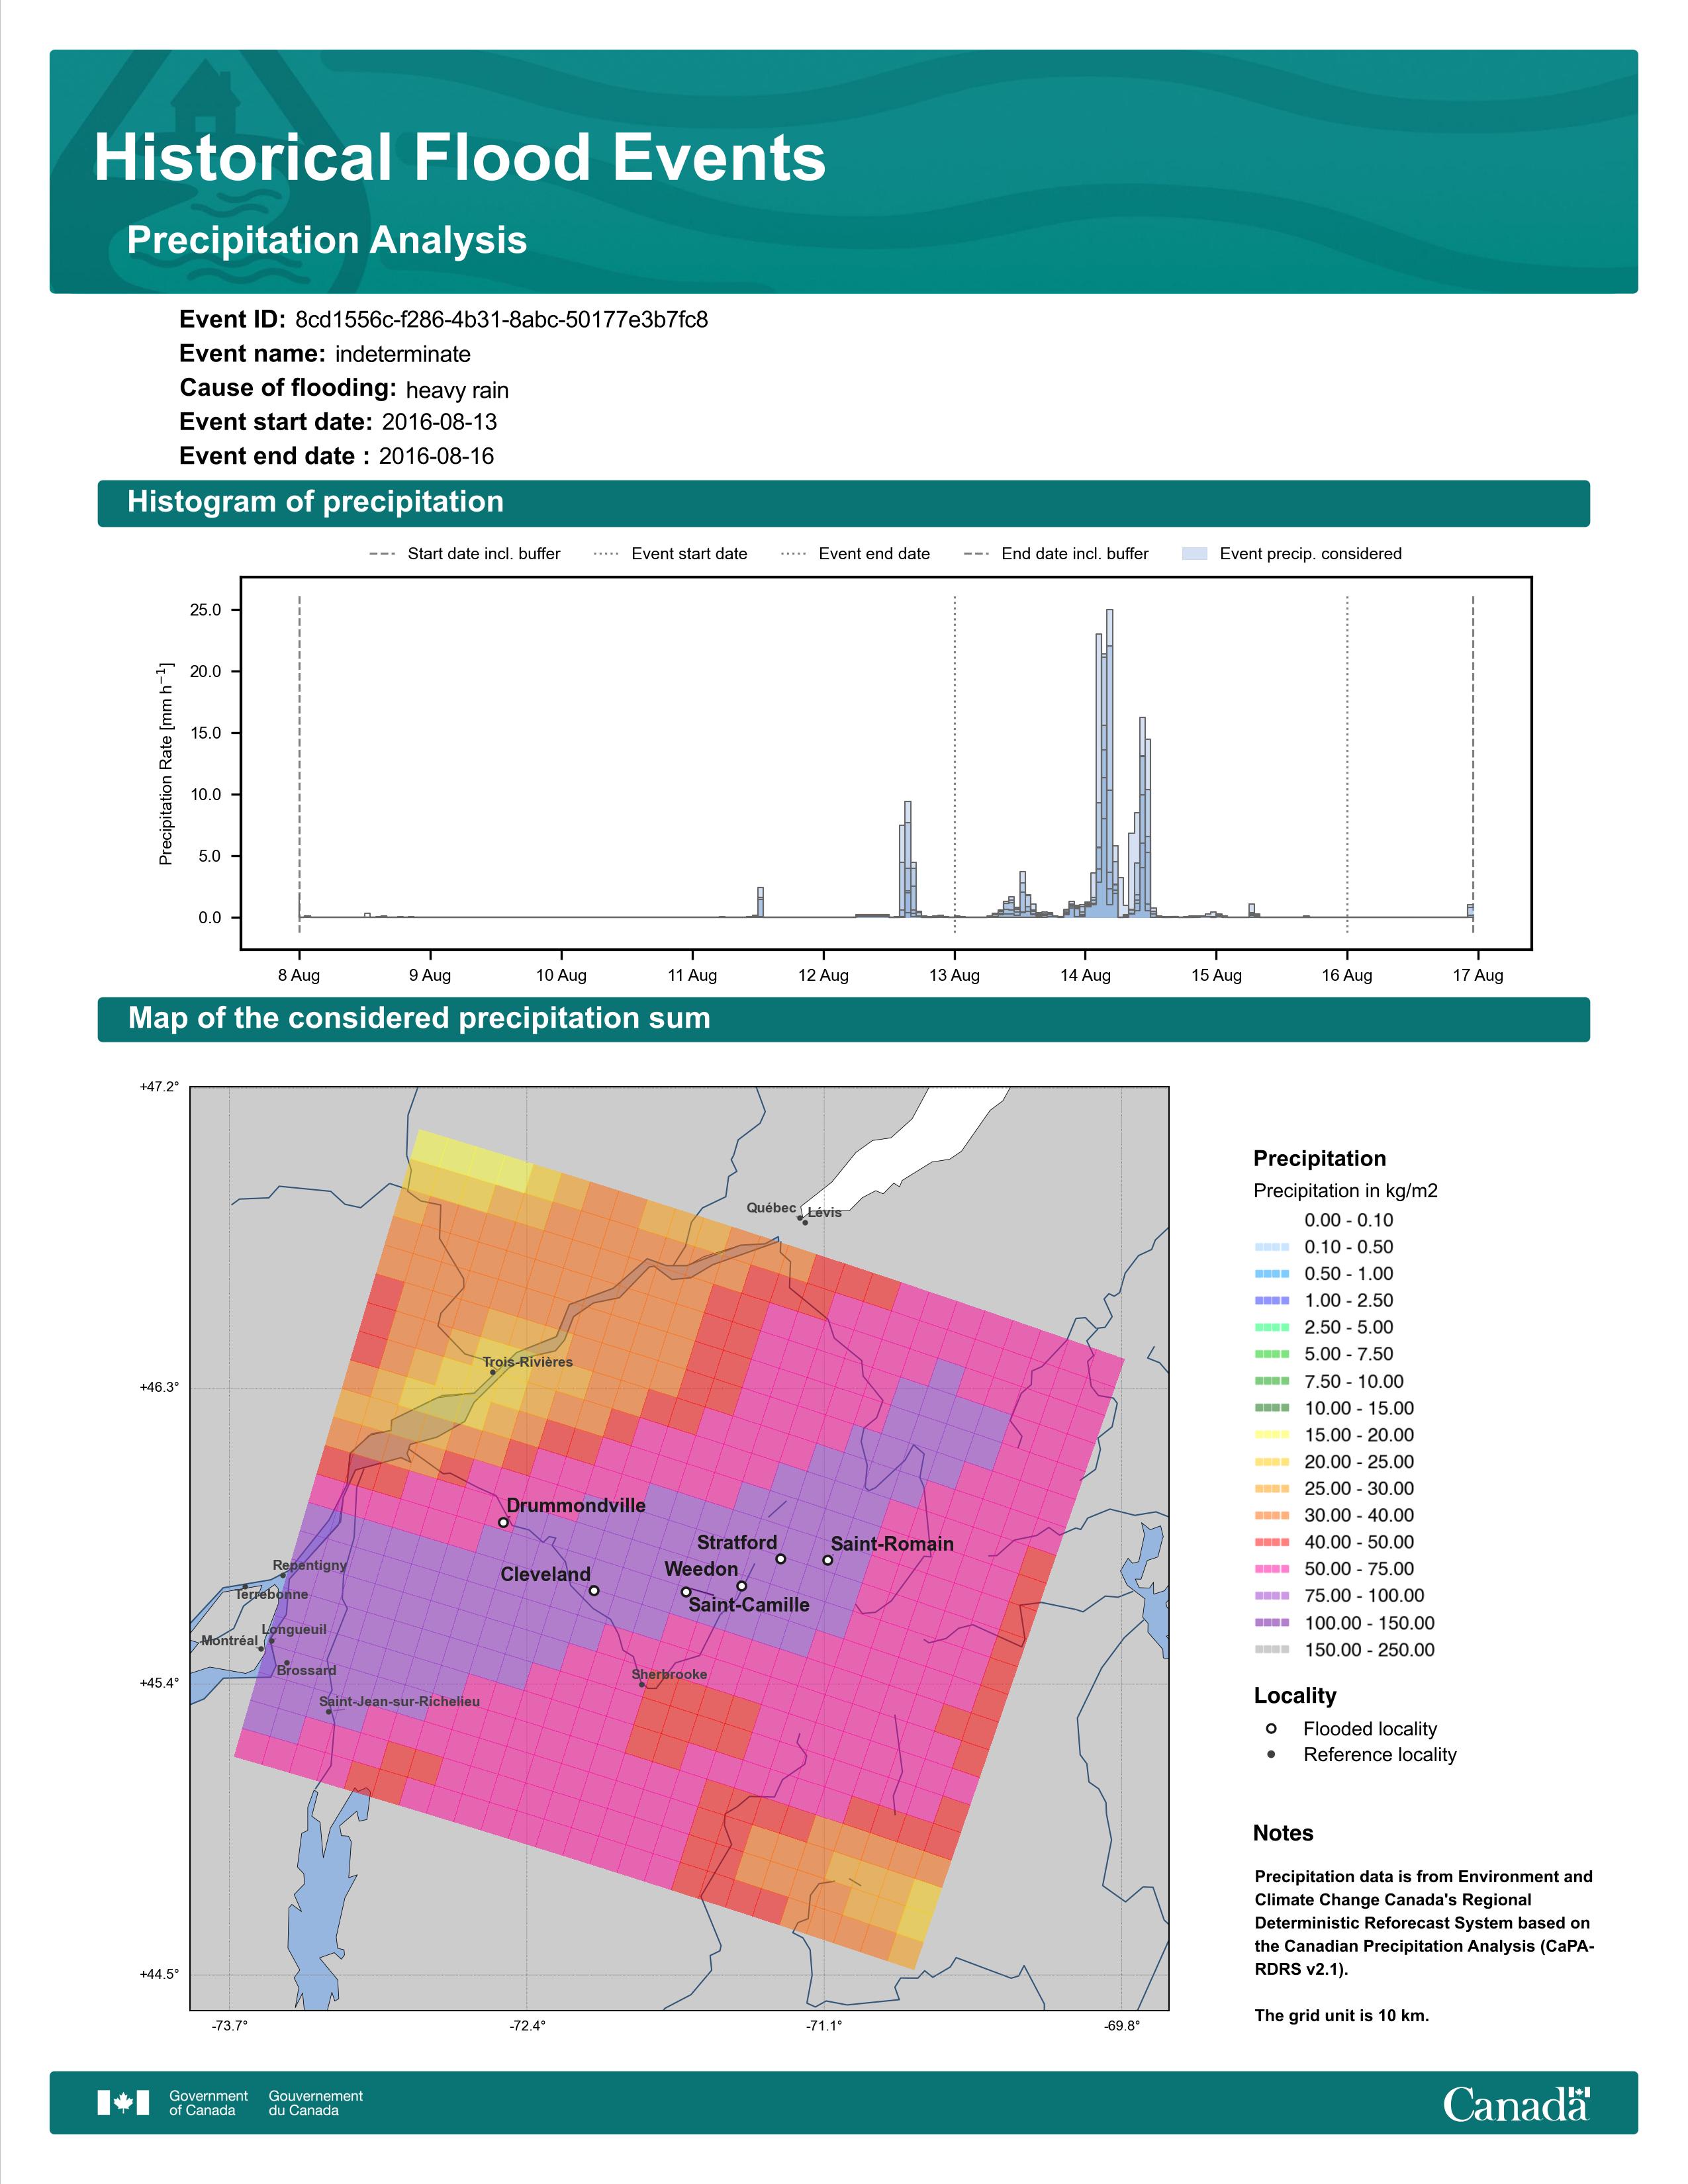Click the Saint-Romain flooded locality marker

828,1560
